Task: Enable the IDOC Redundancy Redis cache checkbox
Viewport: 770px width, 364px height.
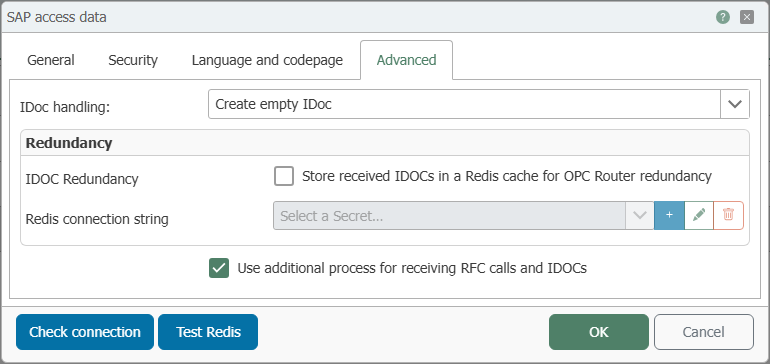Action: coord(284,176)
